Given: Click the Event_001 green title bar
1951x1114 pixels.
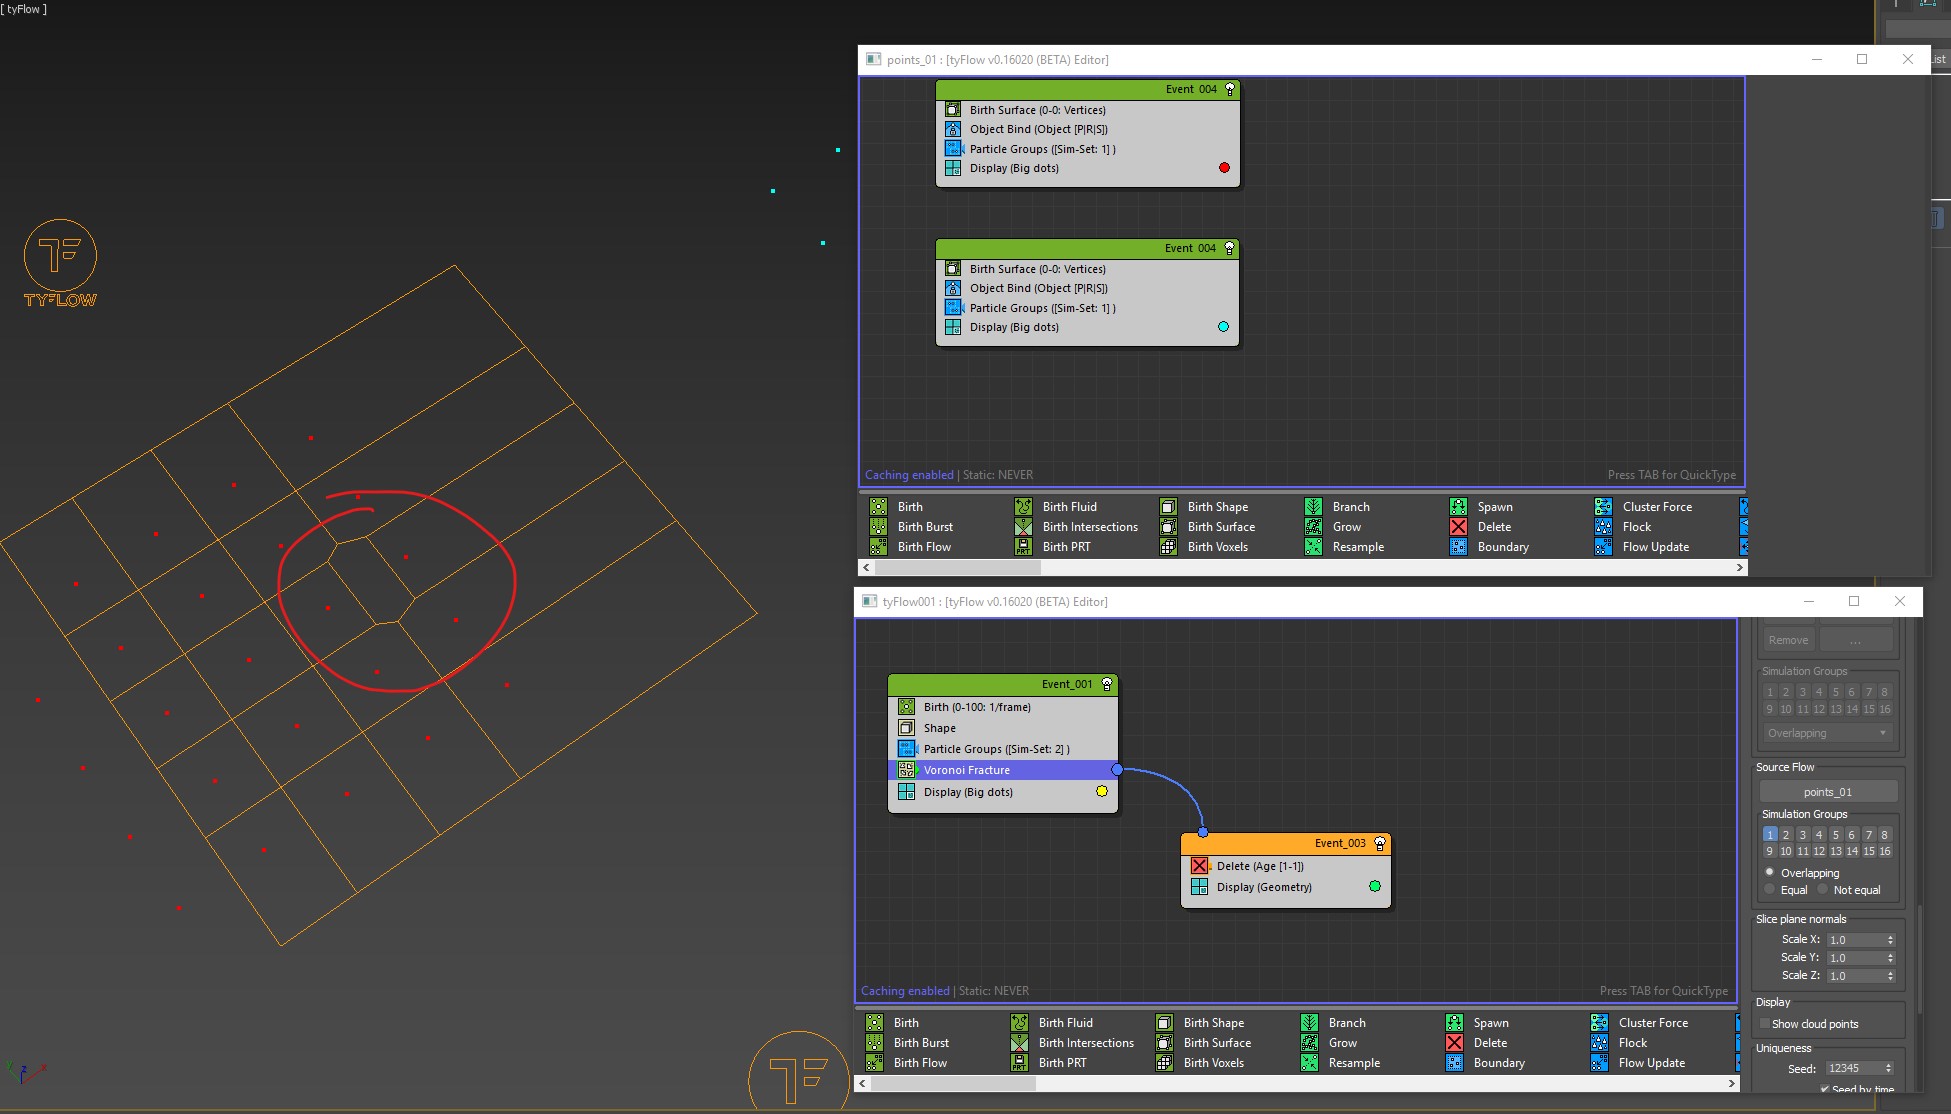Looking at the screenshot, I should pyautogui.click(x=1003, y=684).
